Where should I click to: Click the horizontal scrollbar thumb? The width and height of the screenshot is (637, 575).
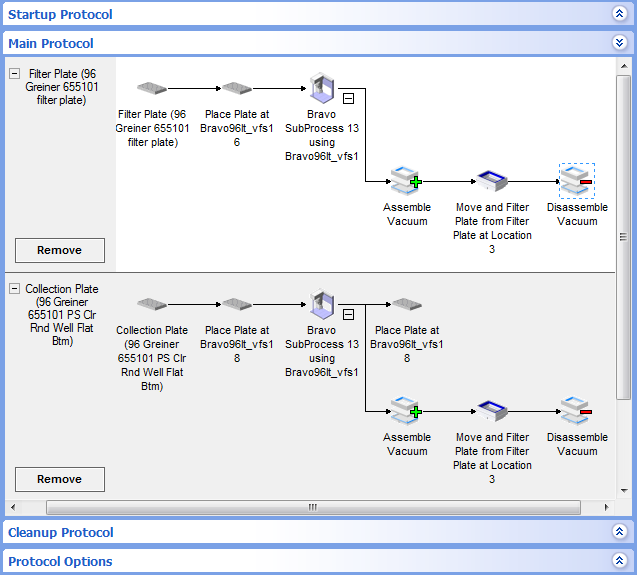(311, 507)
